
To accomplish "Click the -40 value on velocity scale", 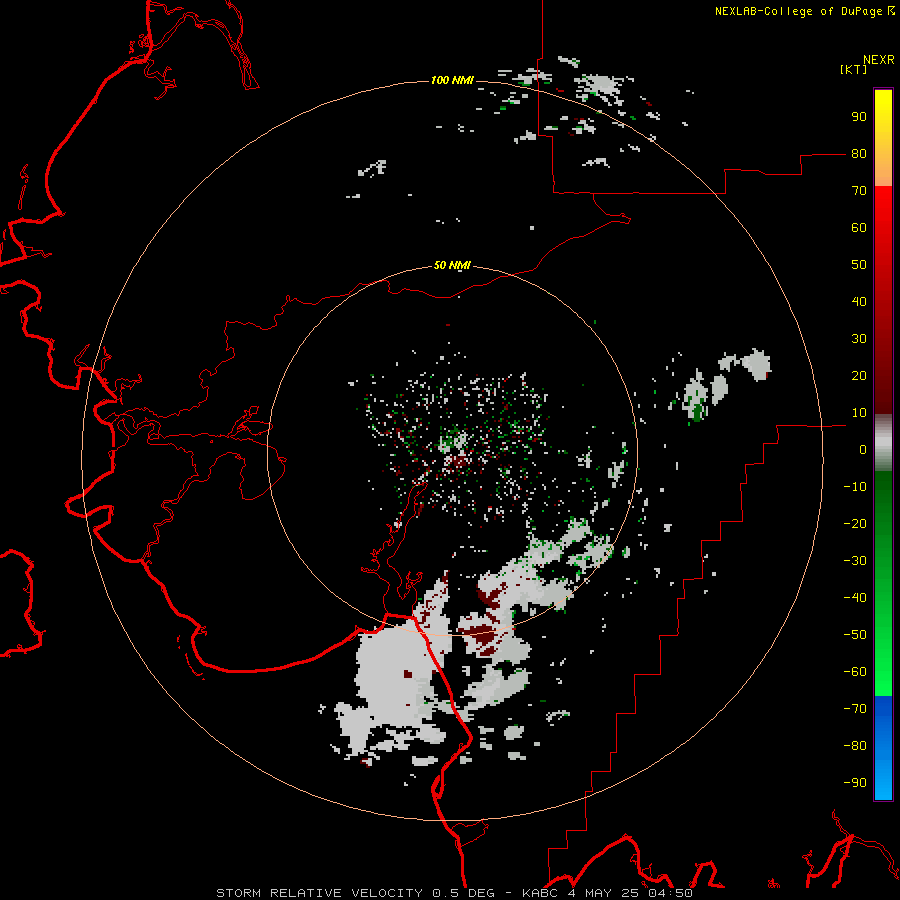I will (x=855, y=598).
